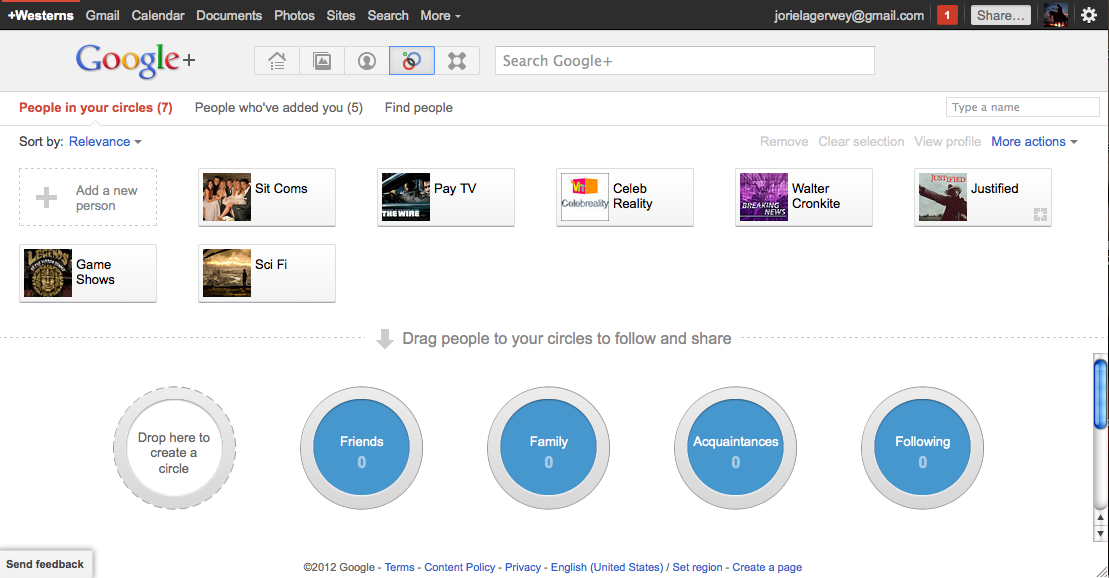Image resolution: width=1109 pixels, height=578 pixels.
Task: Select the Family circle
Action: tap(548, 448)
